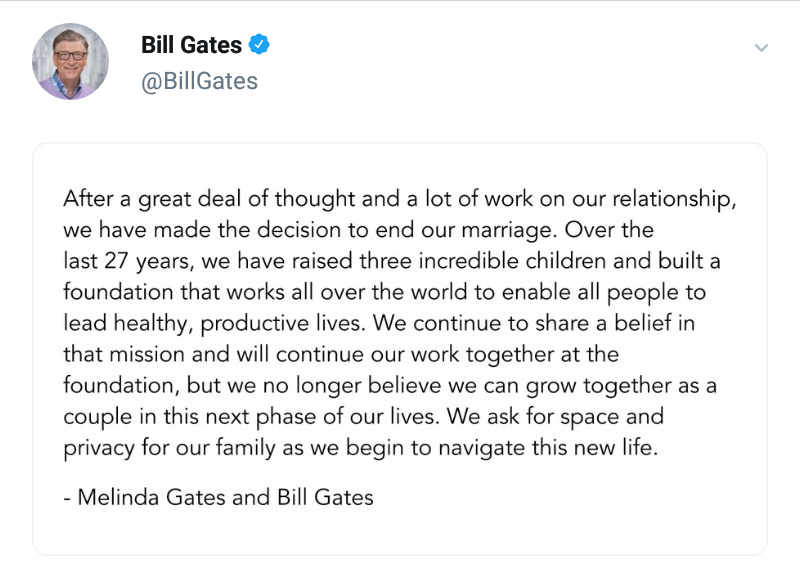800x572 pixels.
Task: Click the line starting privacy for our family
Action: pyautogui.click(x=361, y=448)
